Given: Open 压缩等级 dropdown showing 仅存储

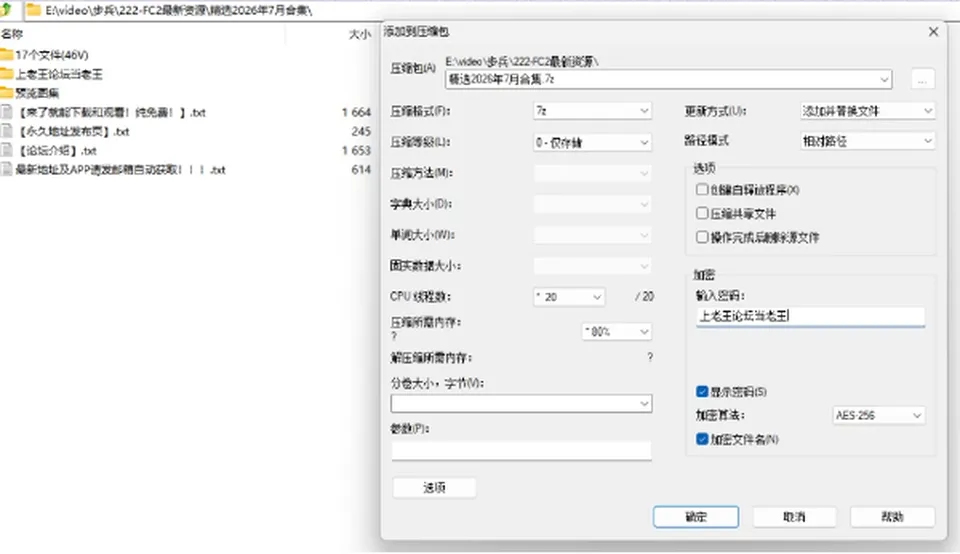Looking at the screenshot, I should pyautogui.click(x=592, y=142).
